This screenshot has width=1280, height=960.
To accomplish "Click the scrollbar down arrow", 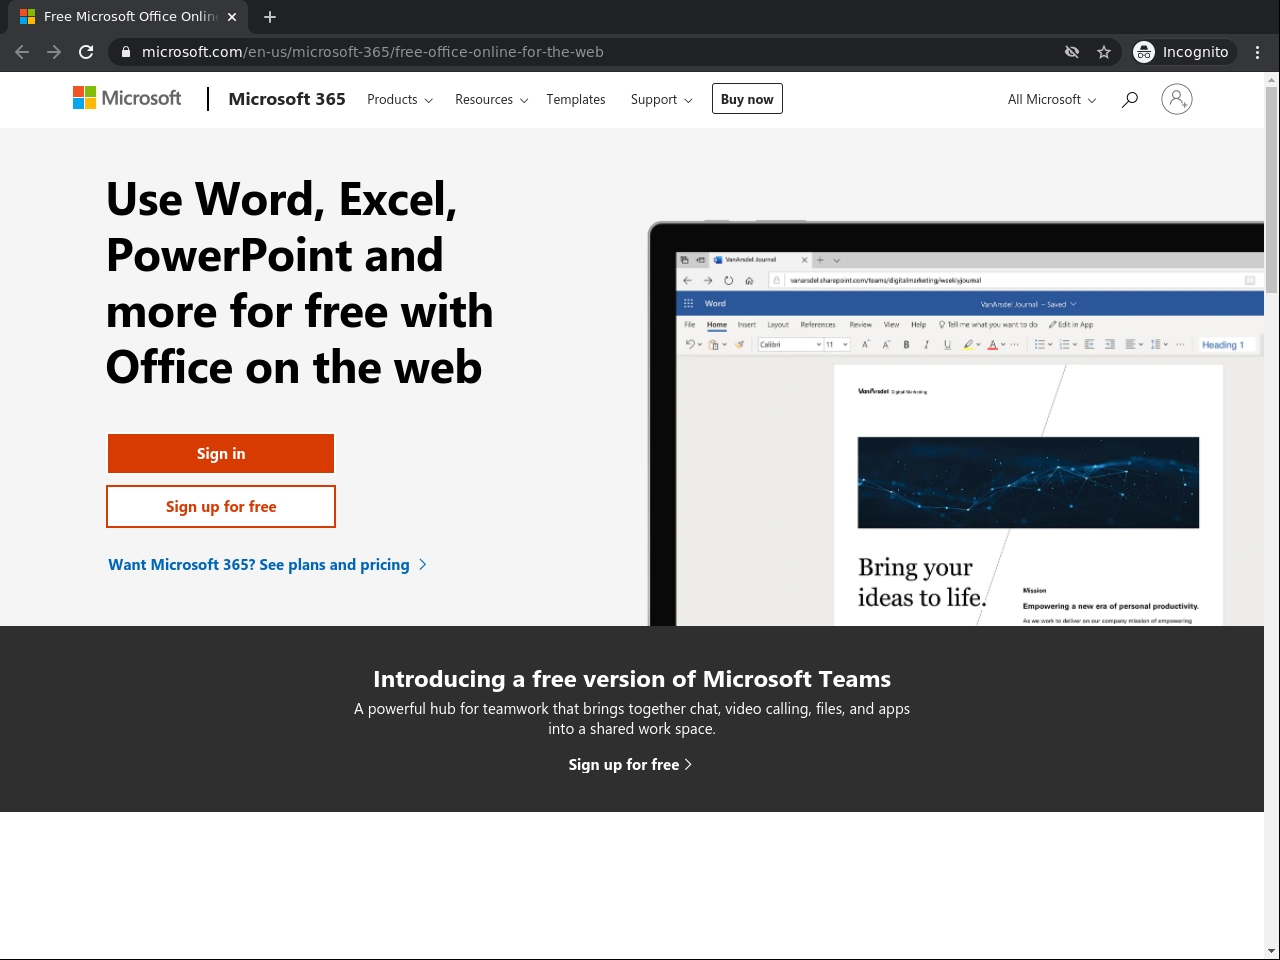I will (x=1271, y=951).
